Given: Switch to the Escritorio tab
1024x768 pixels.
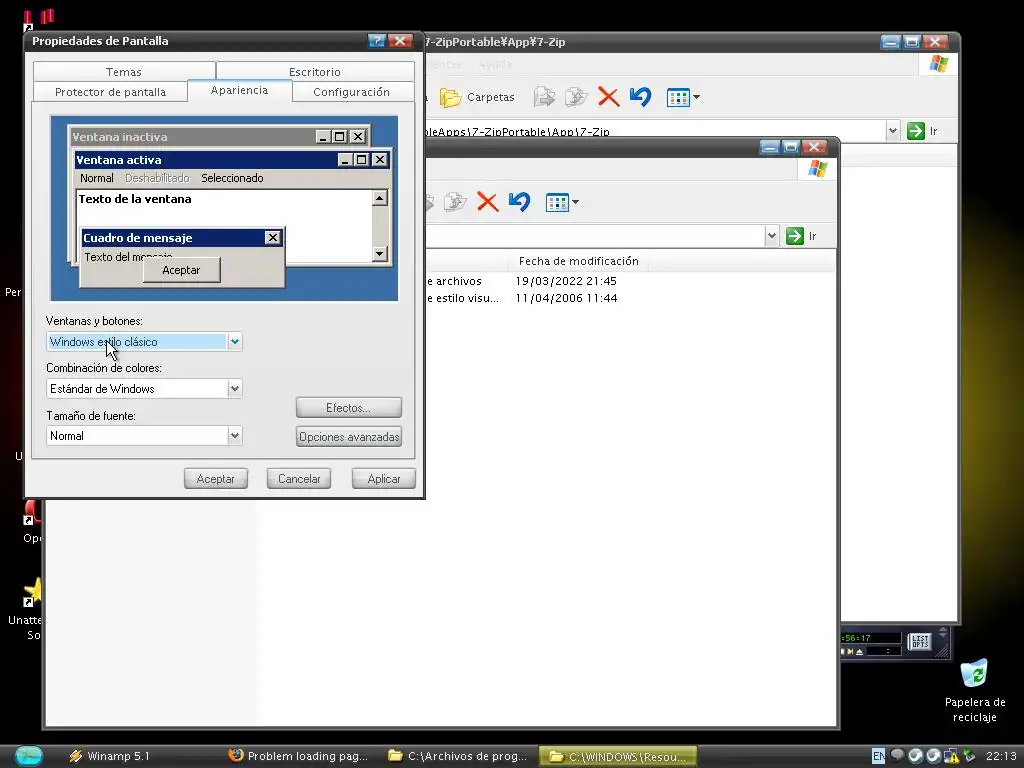Looking at the screenshot, I should click(315, 71).
